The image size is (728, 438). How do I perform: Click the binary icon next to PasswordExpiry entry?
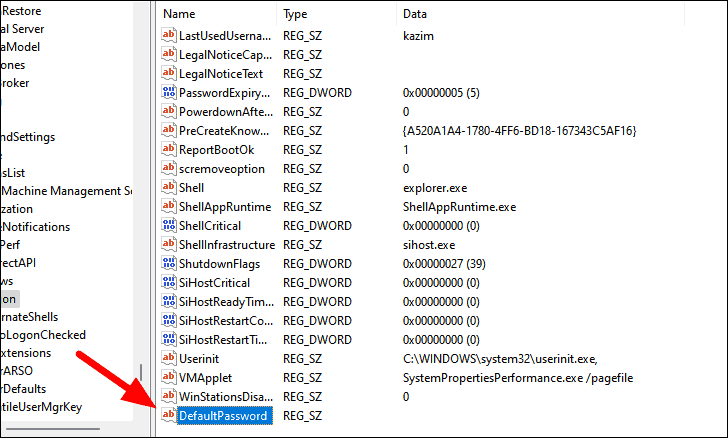[x=169, y=92]
